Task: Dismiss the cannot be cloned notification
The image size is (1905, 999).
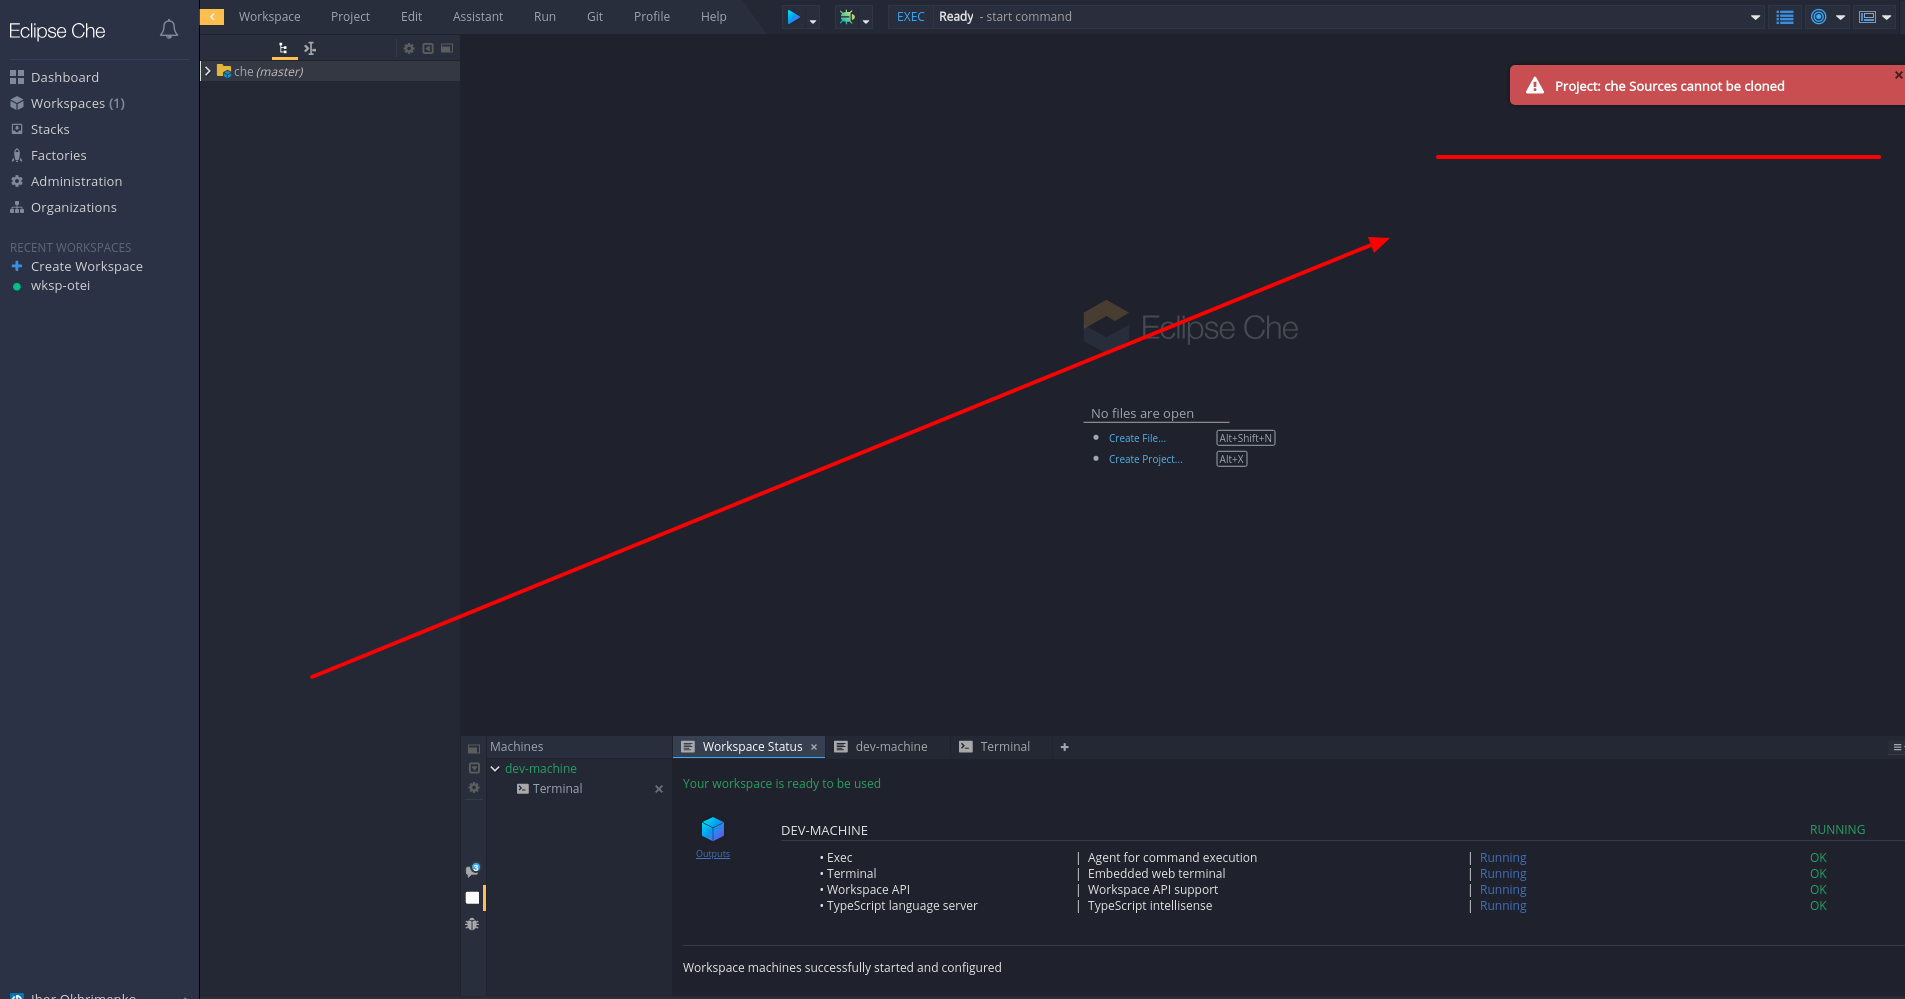Action: tap(1898, 75)
